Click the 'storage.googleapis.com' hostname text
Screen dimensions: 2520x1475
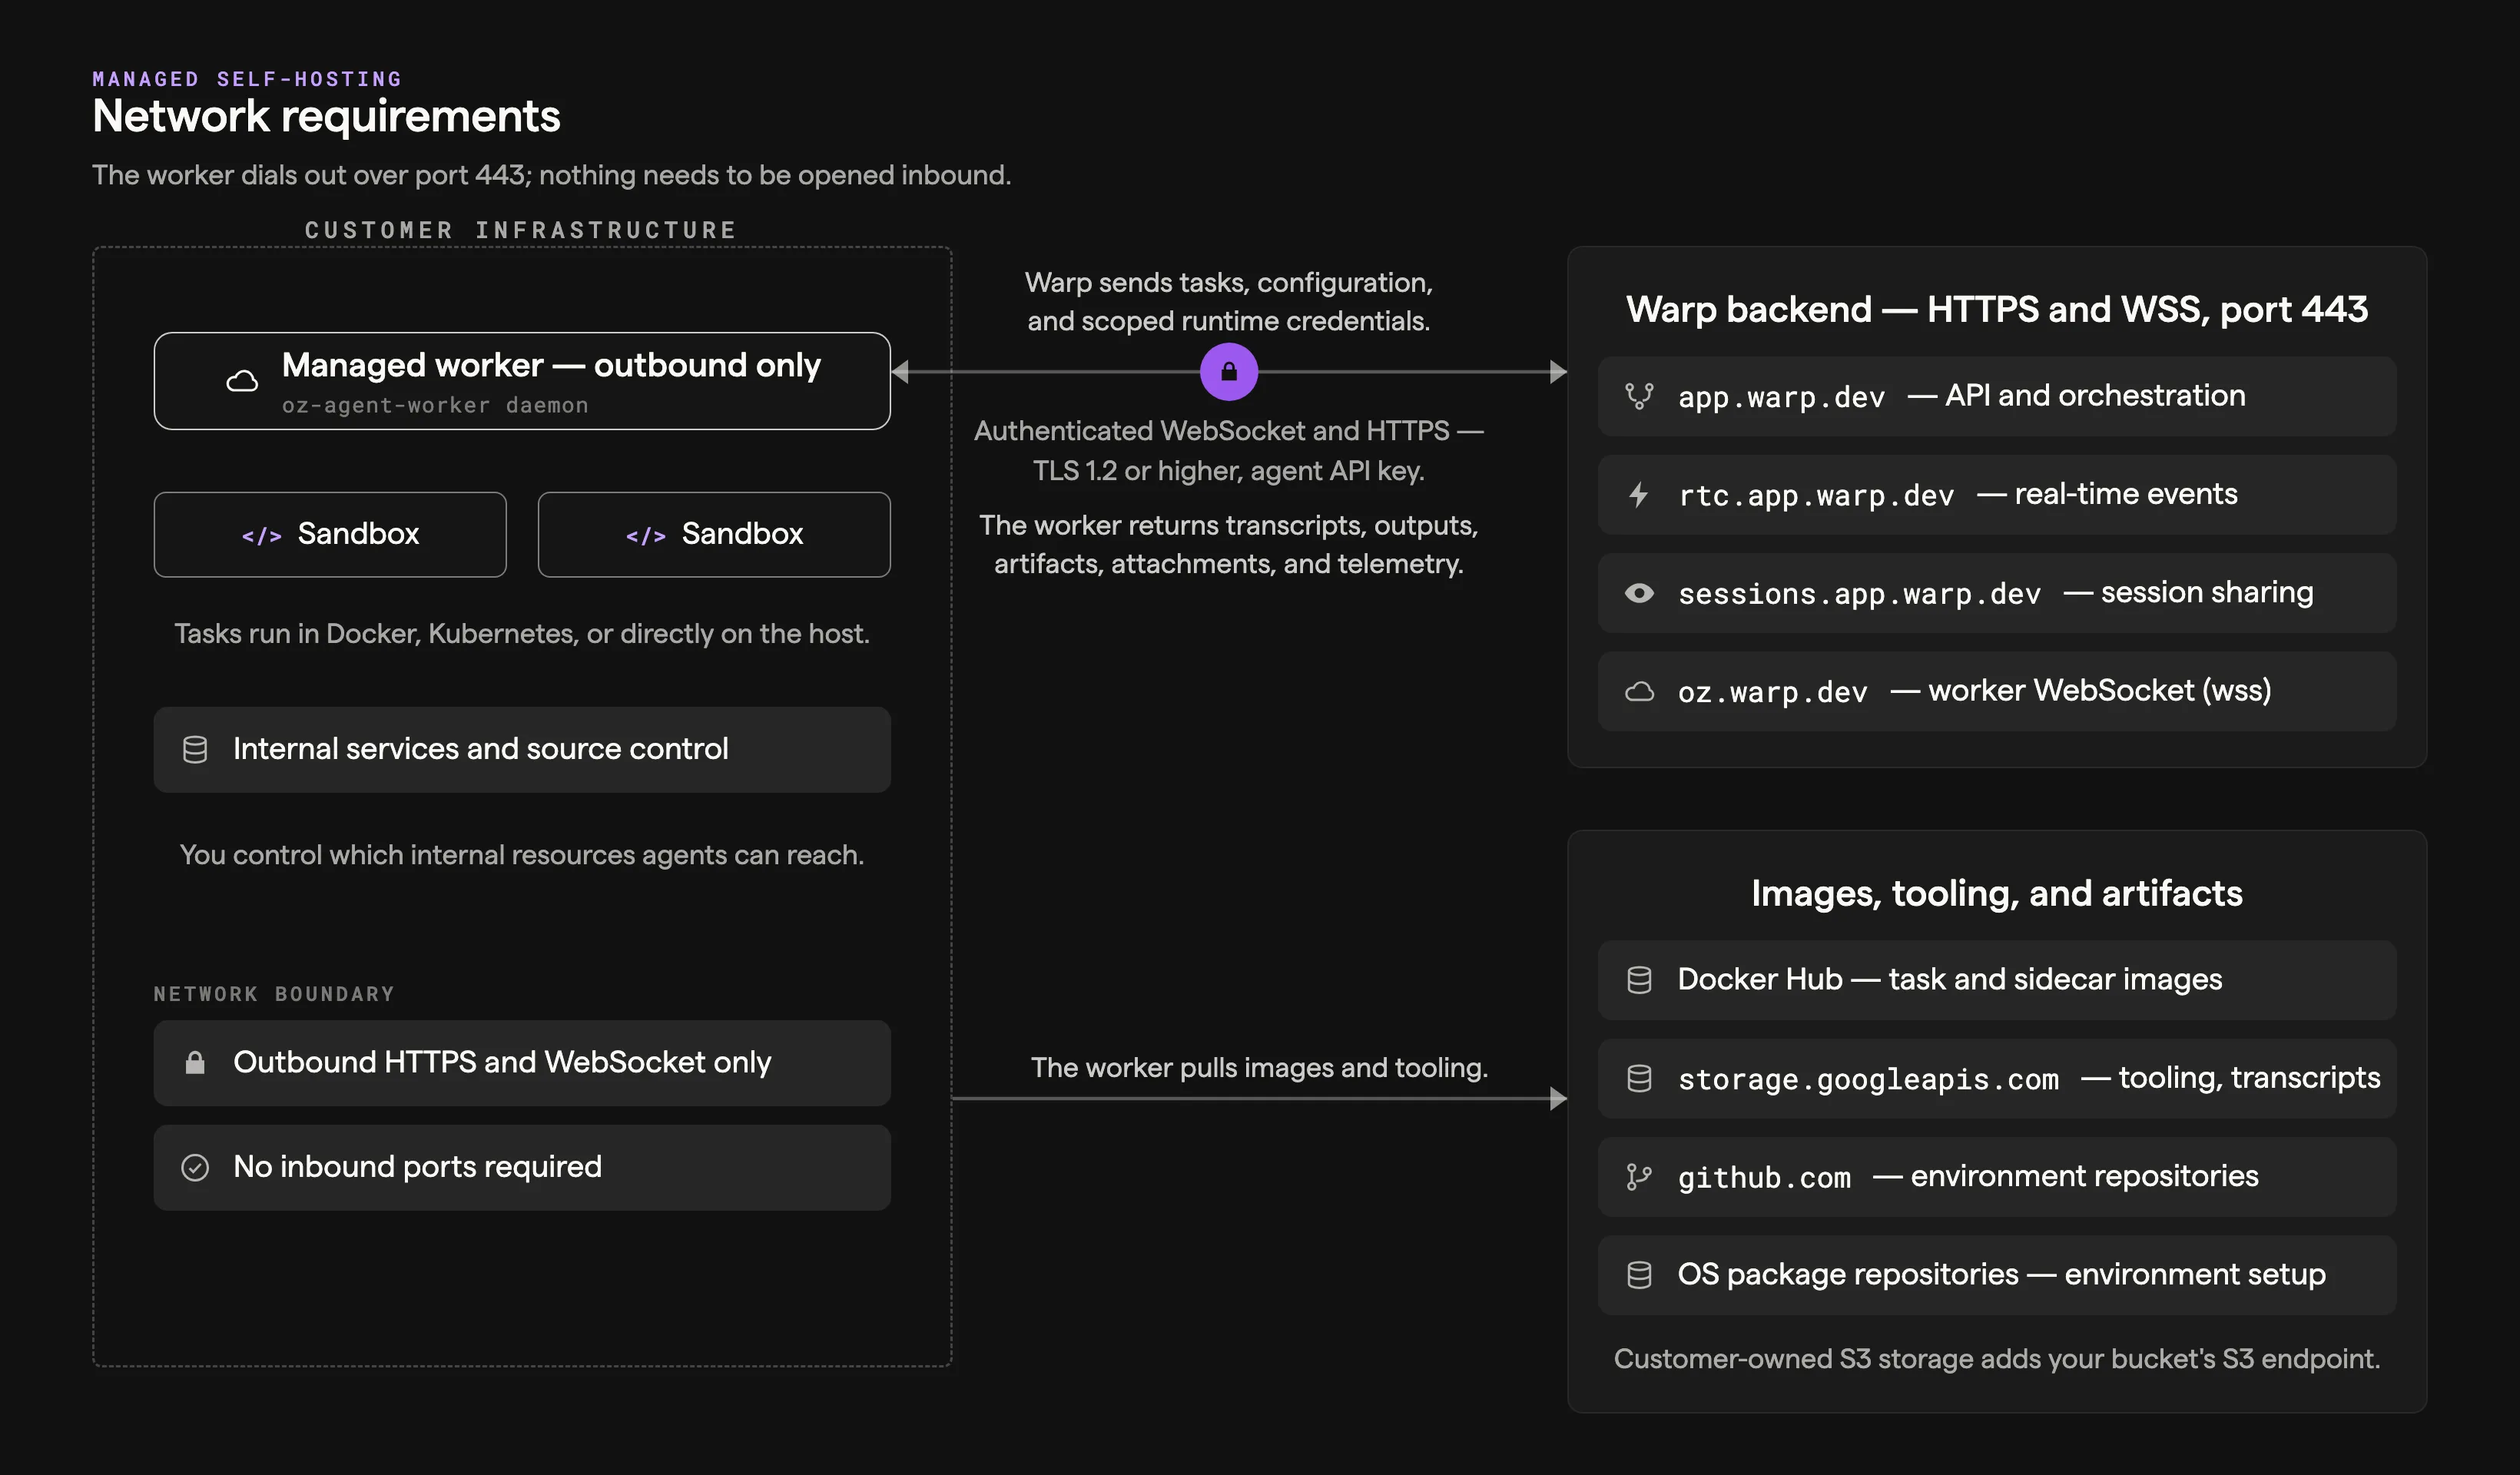coord(1868,1079)
